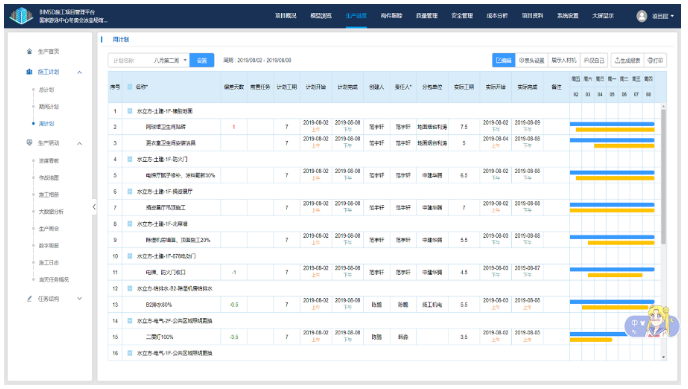688x389 pixels.
Task: Click the scrollbar down arrow at table bottom
Action: [x=663, y=357]
